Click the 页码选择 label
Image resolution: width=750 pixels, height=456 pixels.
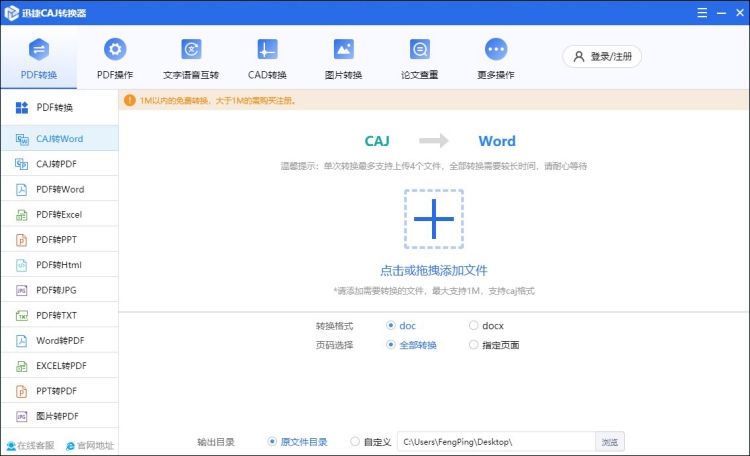[x=334, y=345]
